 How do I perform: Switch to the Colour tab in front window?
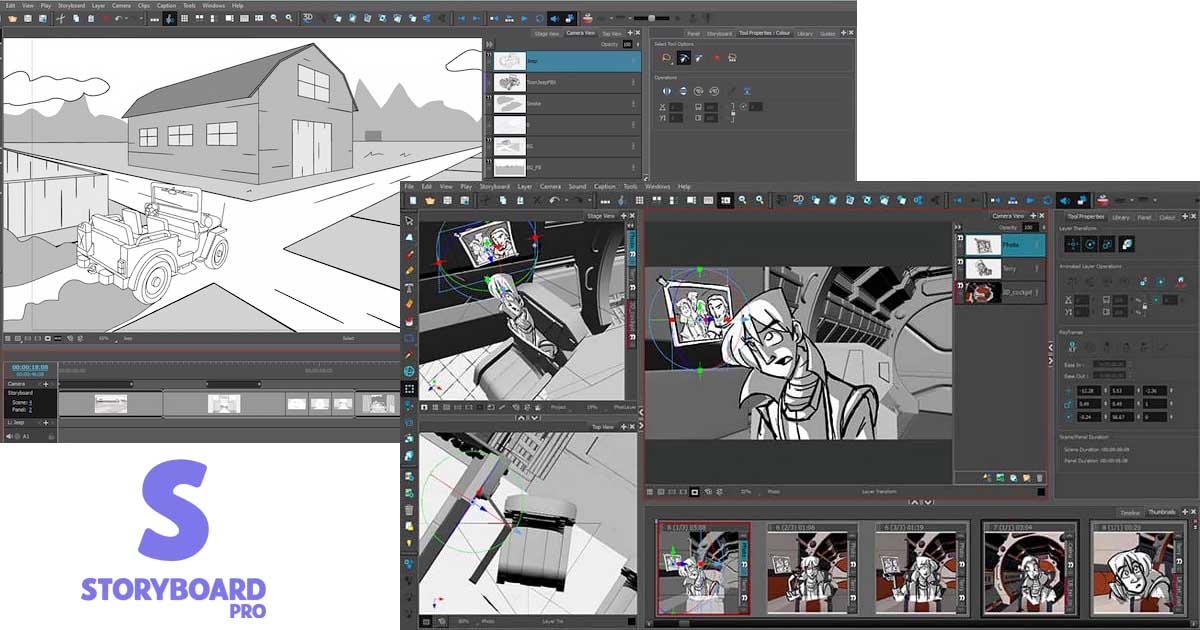[x=1167, y=217]
